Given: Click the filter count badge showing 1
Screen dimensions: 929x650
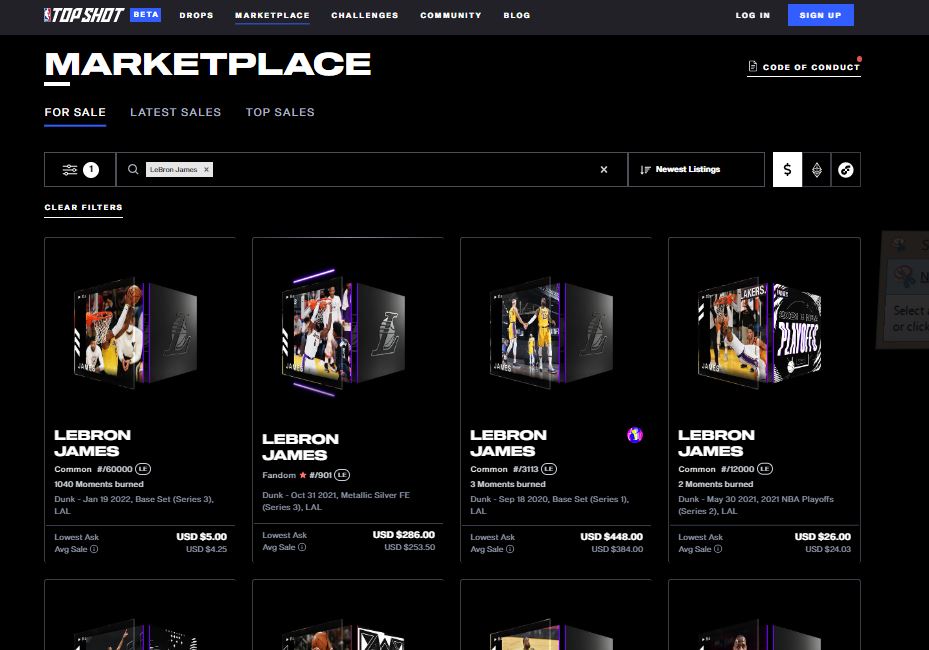Looking at the screenshot, I should pos(91,170).
